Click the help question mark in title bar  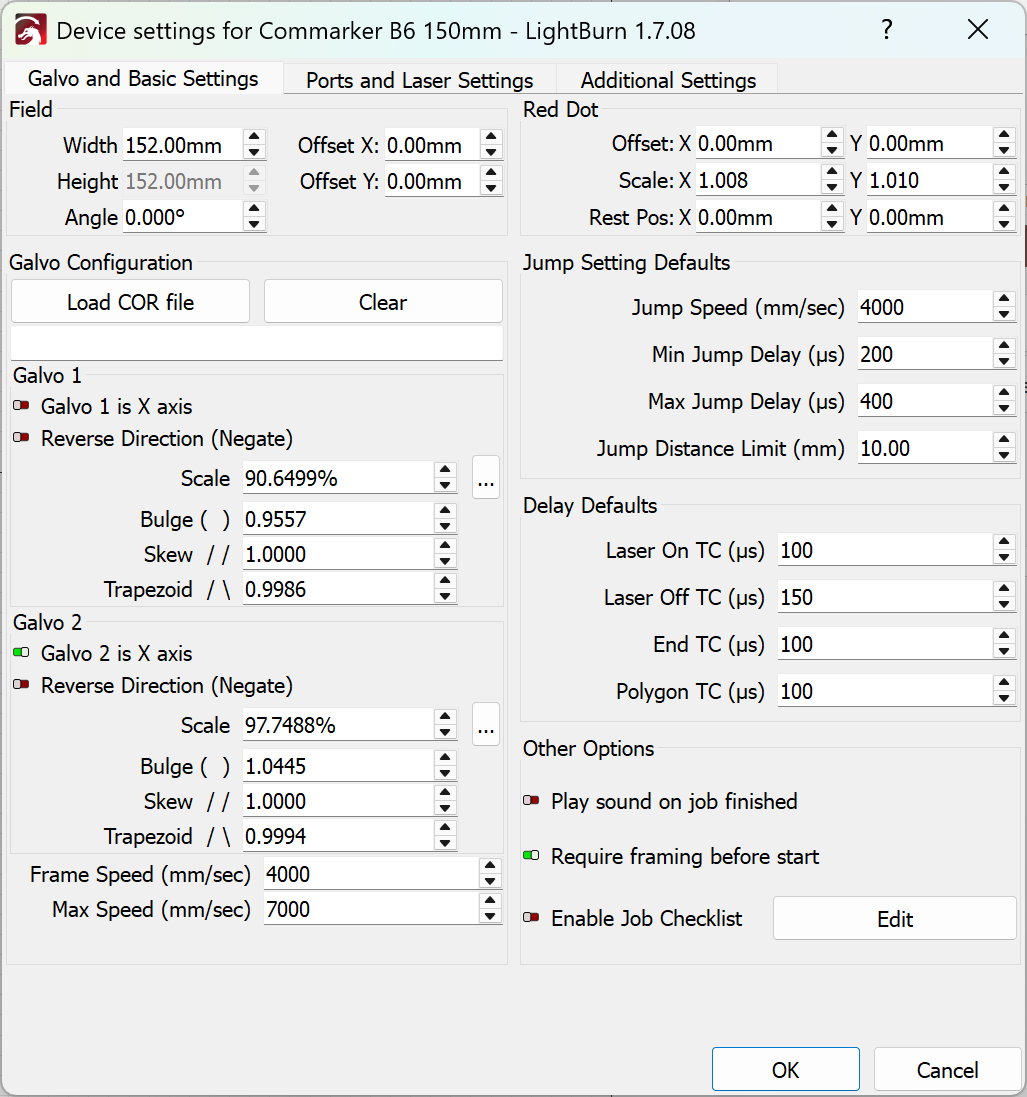coord(886,30)
